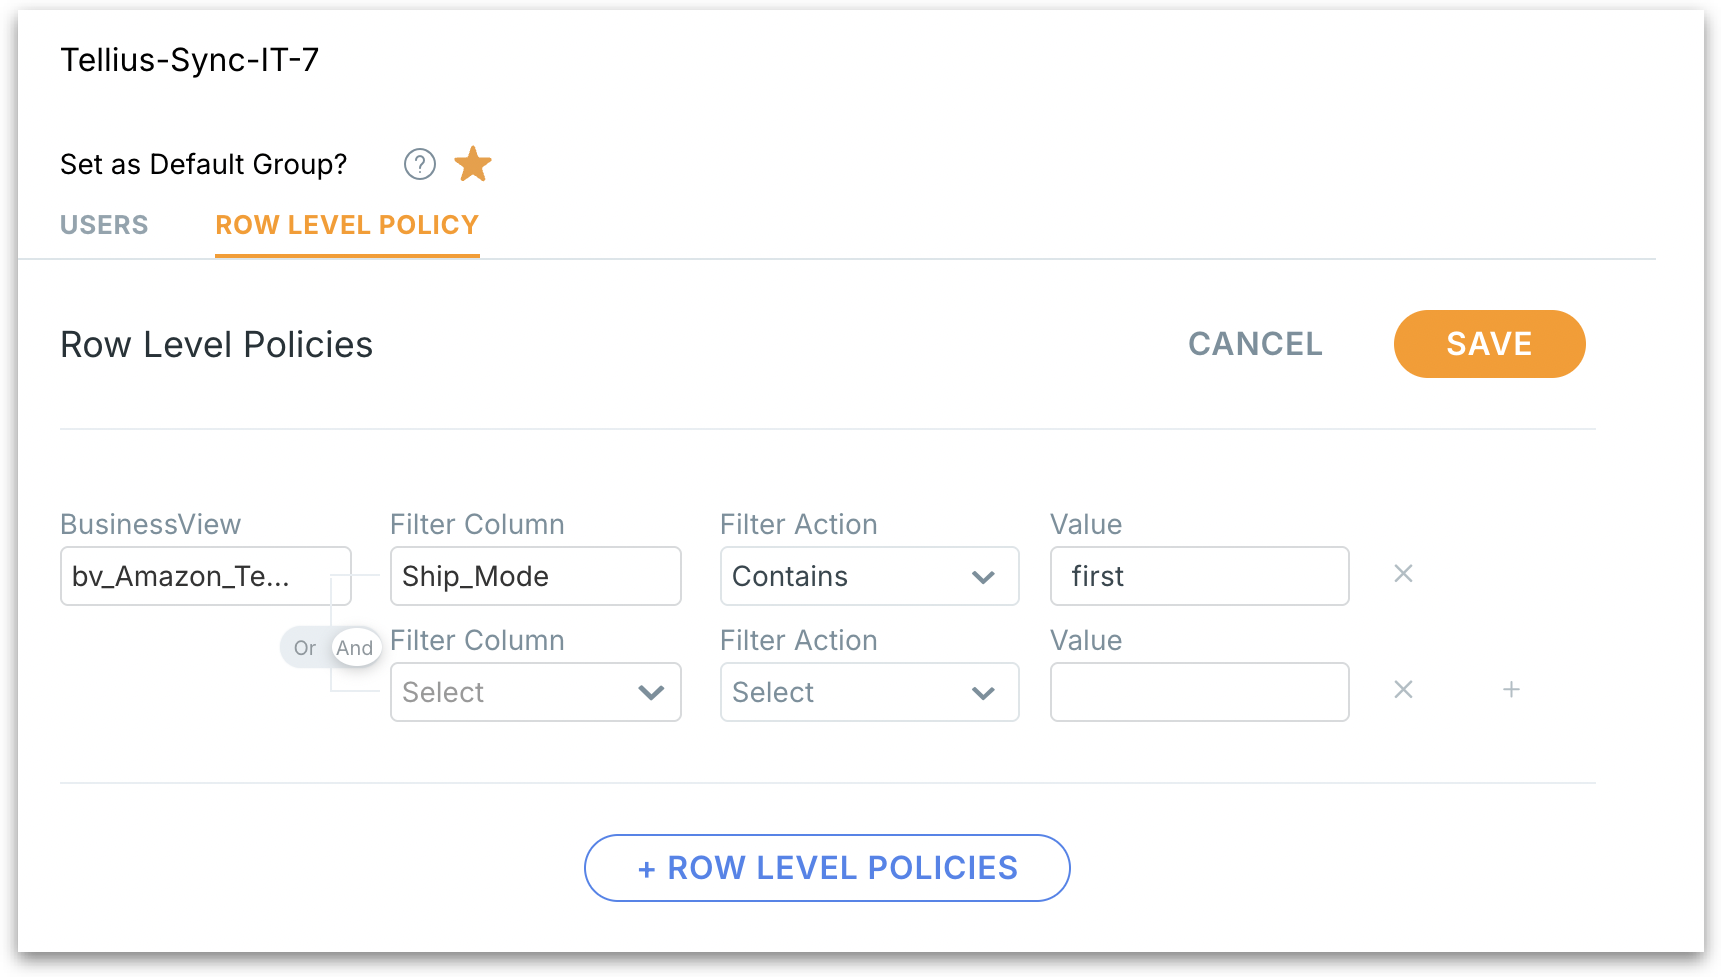This screenshot has height=977, width=1721.
Task: Click the Save button
Action: pos(1489,344)
